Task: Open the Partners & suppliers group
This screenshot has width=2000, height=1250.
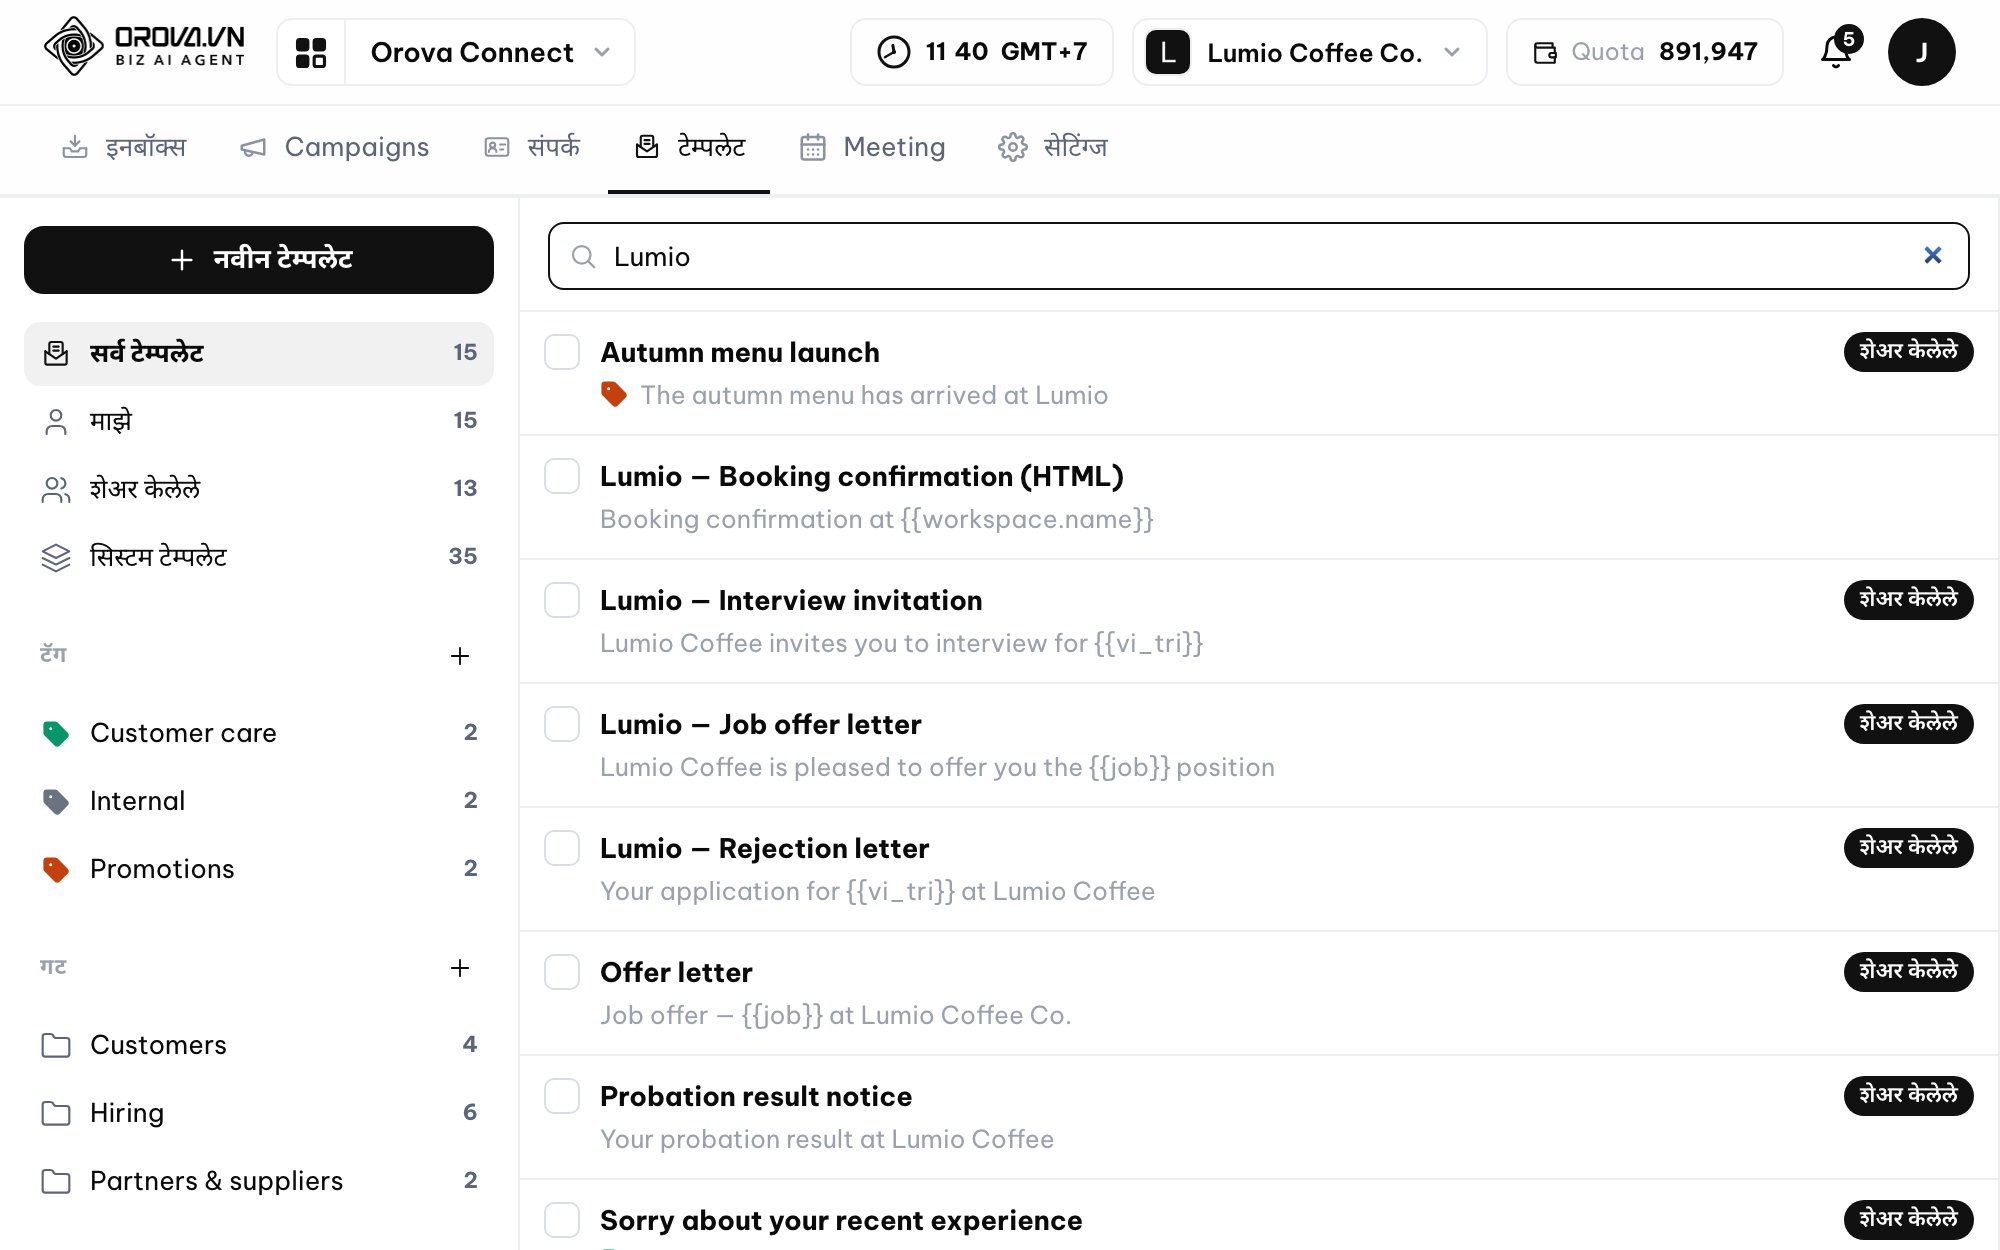Action: pos(259,1181)
